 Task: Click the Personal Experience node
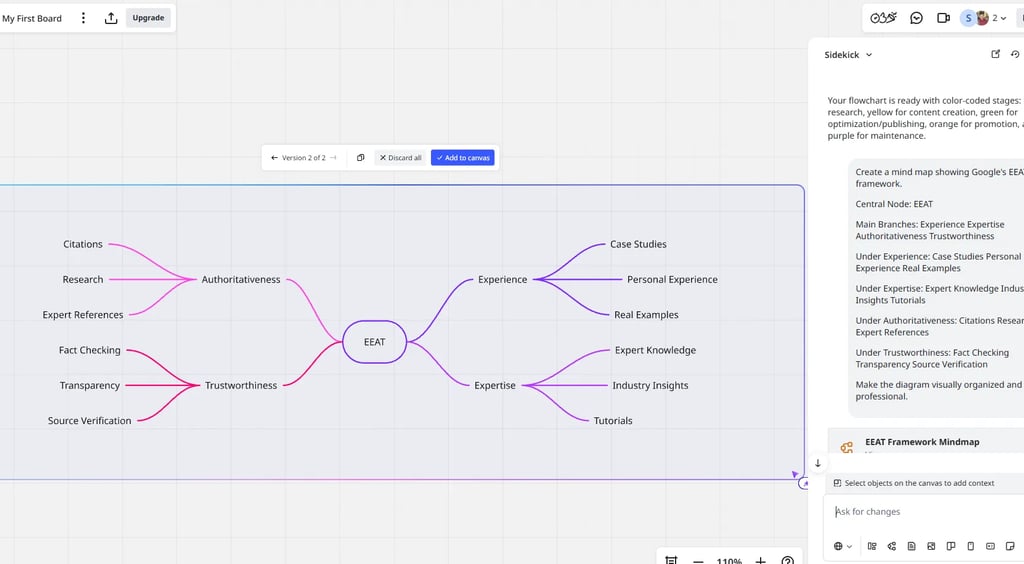[672, 279]
